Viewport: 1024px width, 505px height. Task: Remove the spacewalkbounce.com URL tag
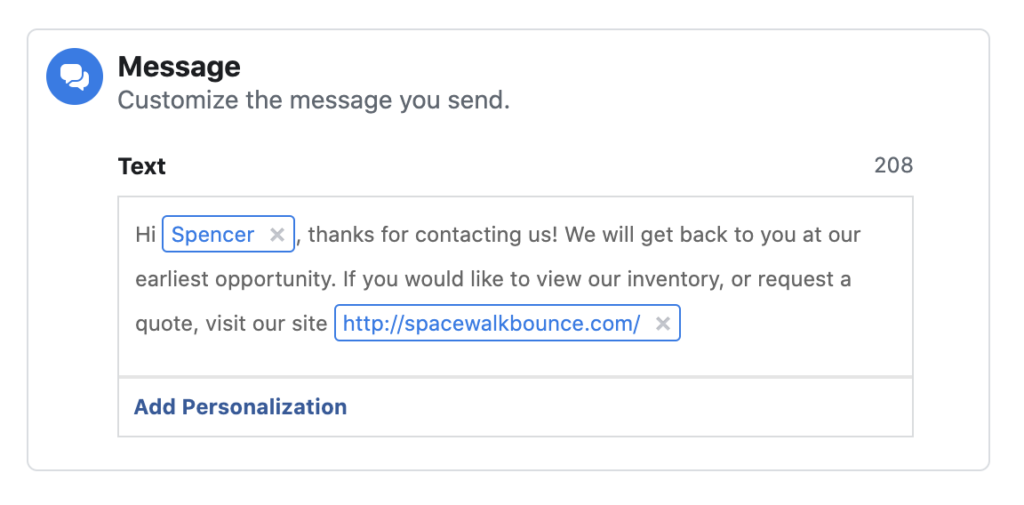coord(663,323)
